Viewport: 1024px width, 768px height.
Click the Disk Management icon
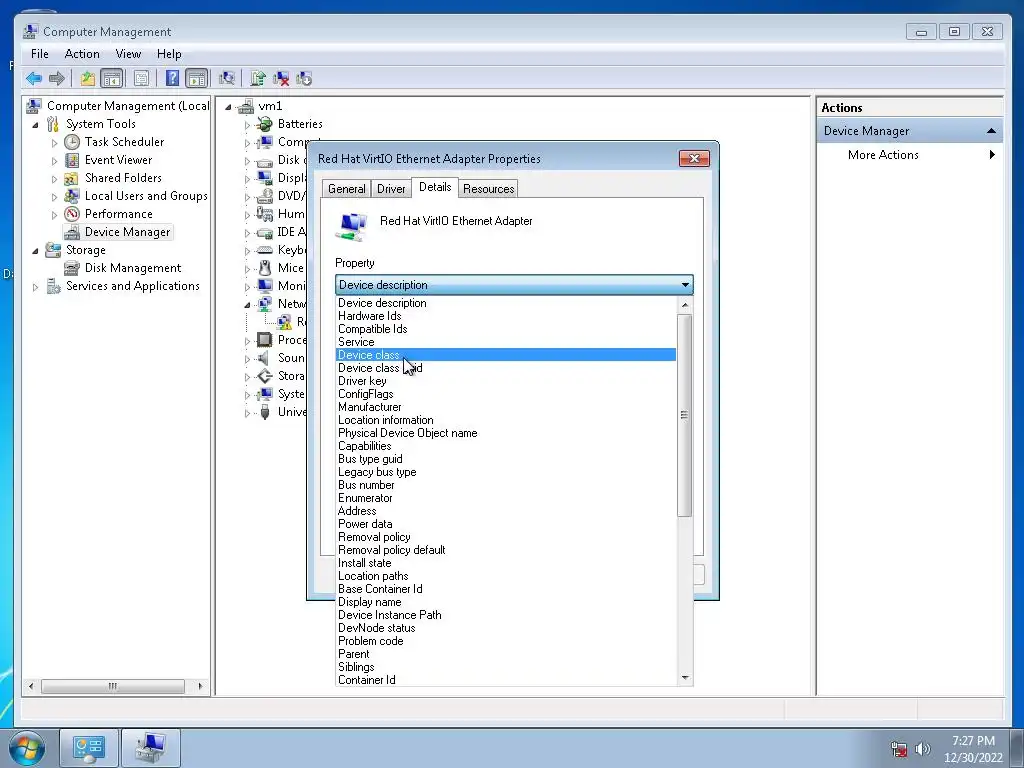[72, 268]
